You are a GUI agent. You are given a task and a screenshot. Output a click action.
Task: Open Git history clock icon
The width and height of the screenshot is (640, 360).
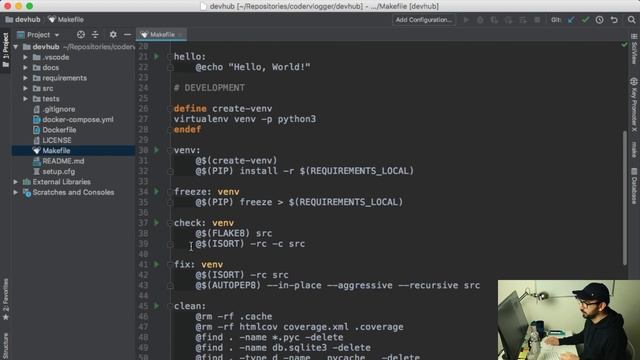pyautogui.click(x=599, y=20)
